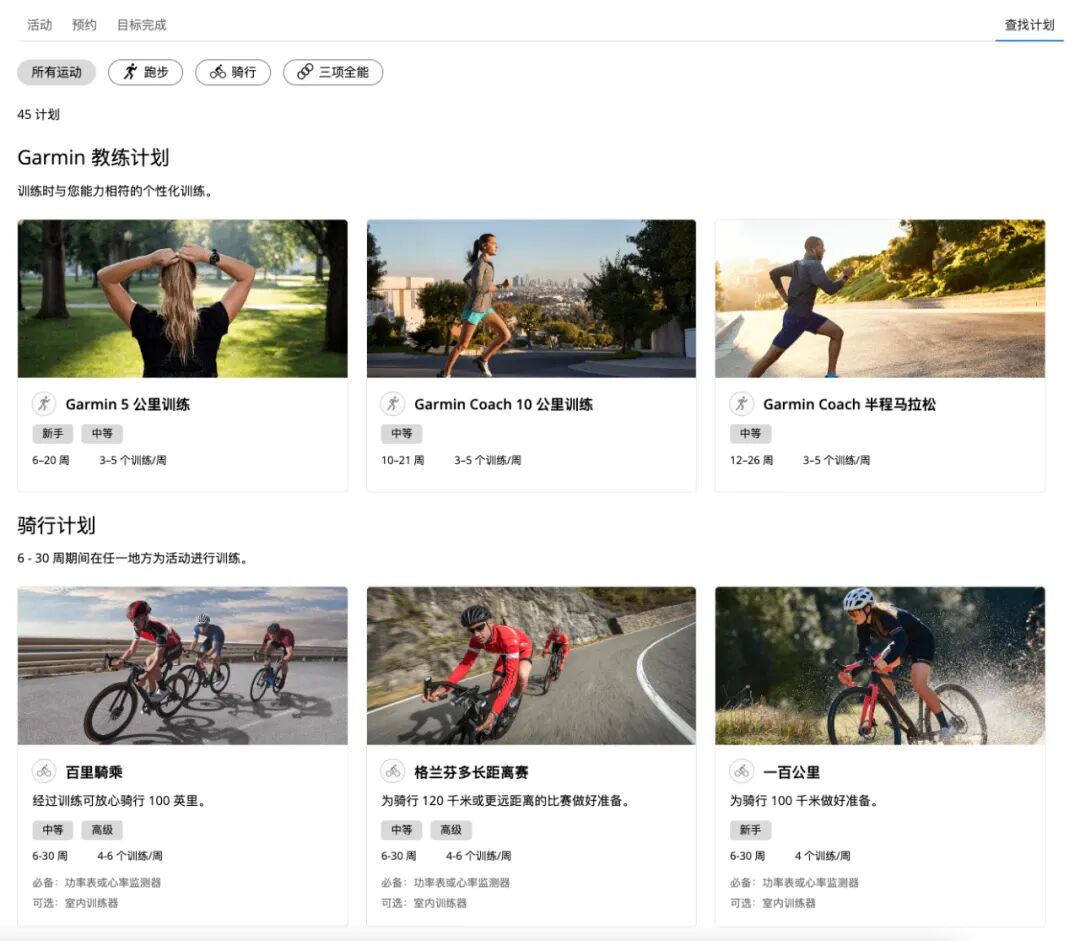The height and width of the screenshot is (941, 1080).
Task: Click the 新手 tag on Garmin 5 公里训练
Action: (52, 433)
